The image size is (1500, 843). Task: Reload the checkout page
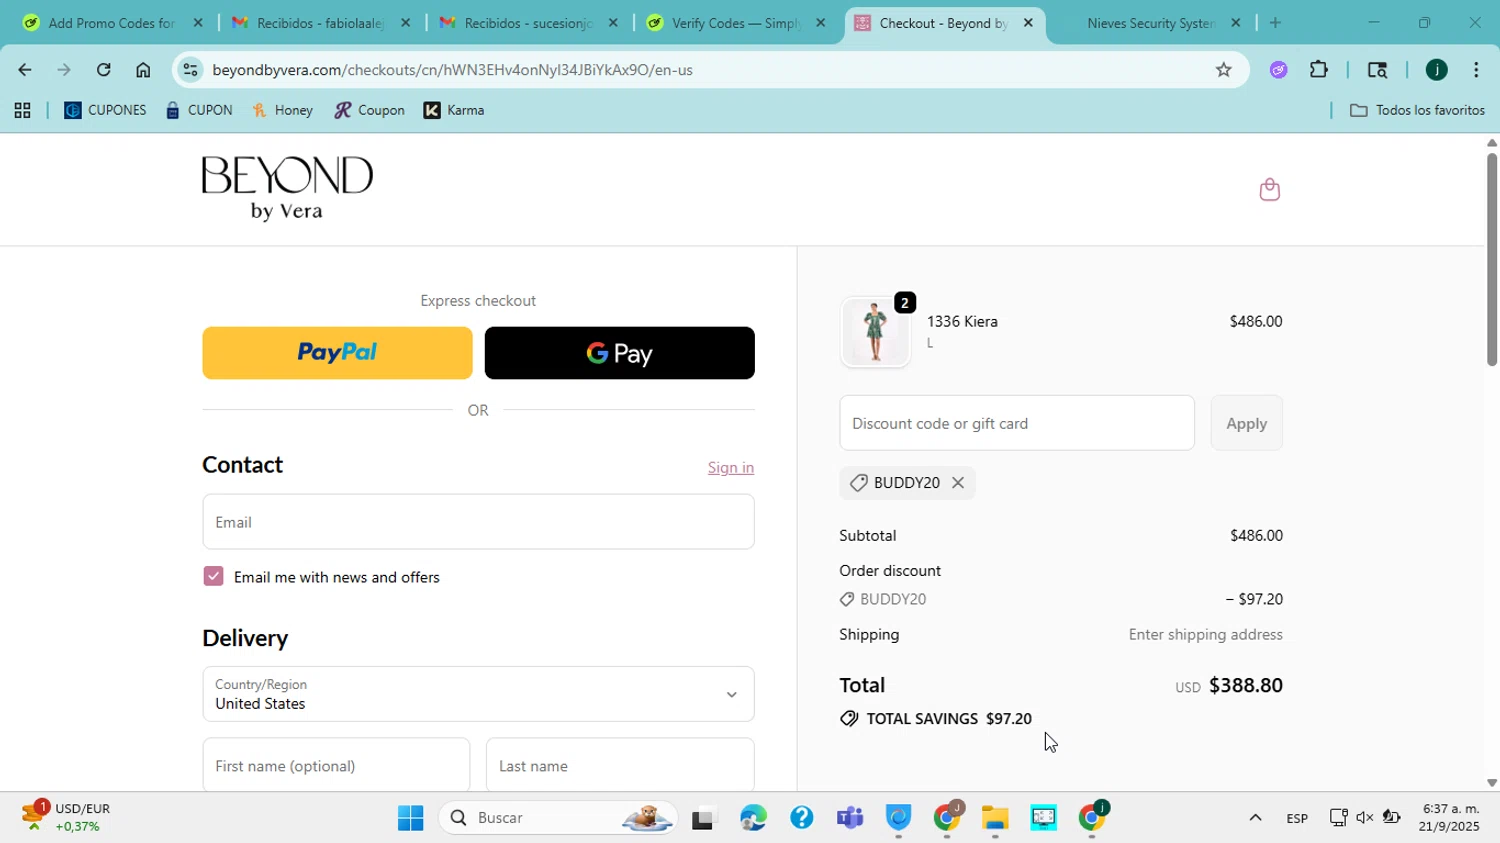pos(103,70)
